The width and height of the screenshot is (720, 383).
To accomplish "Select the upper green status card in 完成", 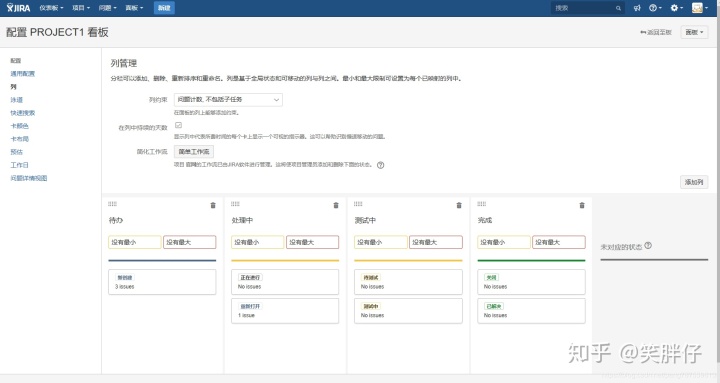I will tap(531, 282).
